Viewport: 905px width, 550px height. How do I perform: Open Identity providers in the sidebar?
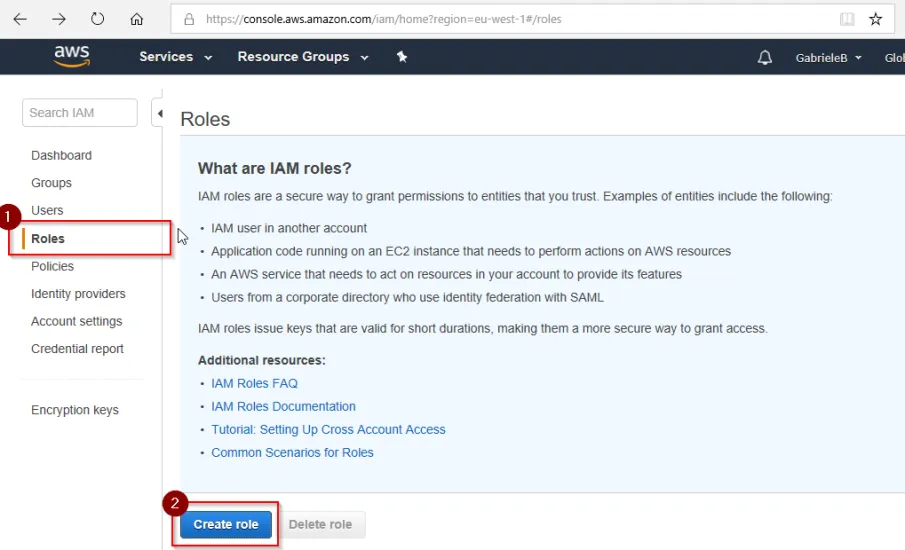click(78, 294)
